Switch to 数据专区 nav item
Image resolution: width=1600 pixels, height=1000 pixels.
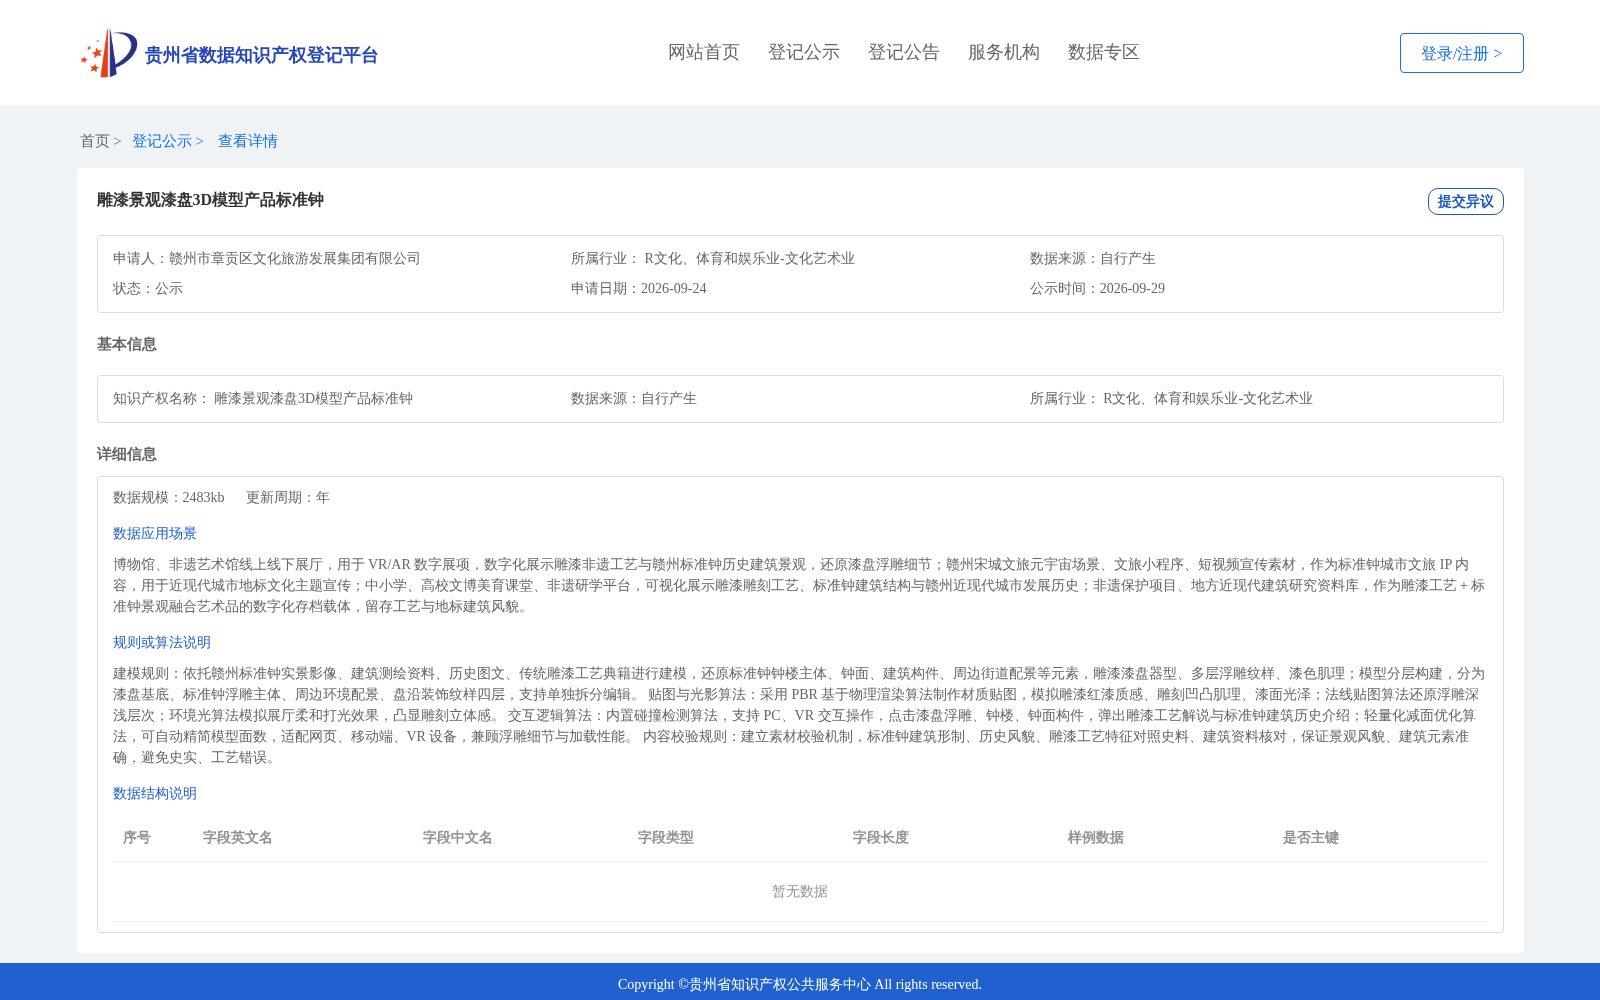tap(1104, 52)
